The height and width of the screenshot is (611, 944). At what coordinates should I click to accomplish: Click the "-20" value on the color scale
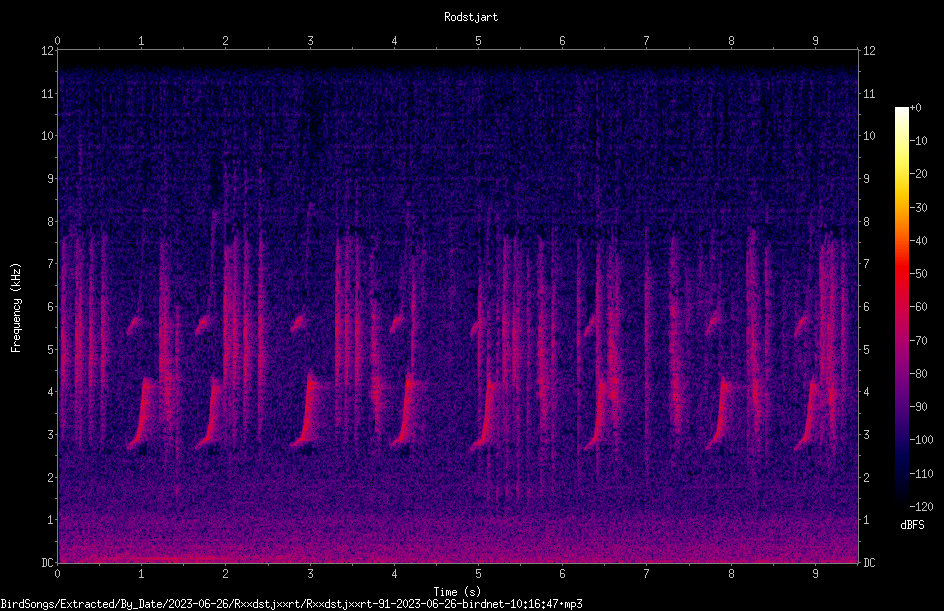918,174
